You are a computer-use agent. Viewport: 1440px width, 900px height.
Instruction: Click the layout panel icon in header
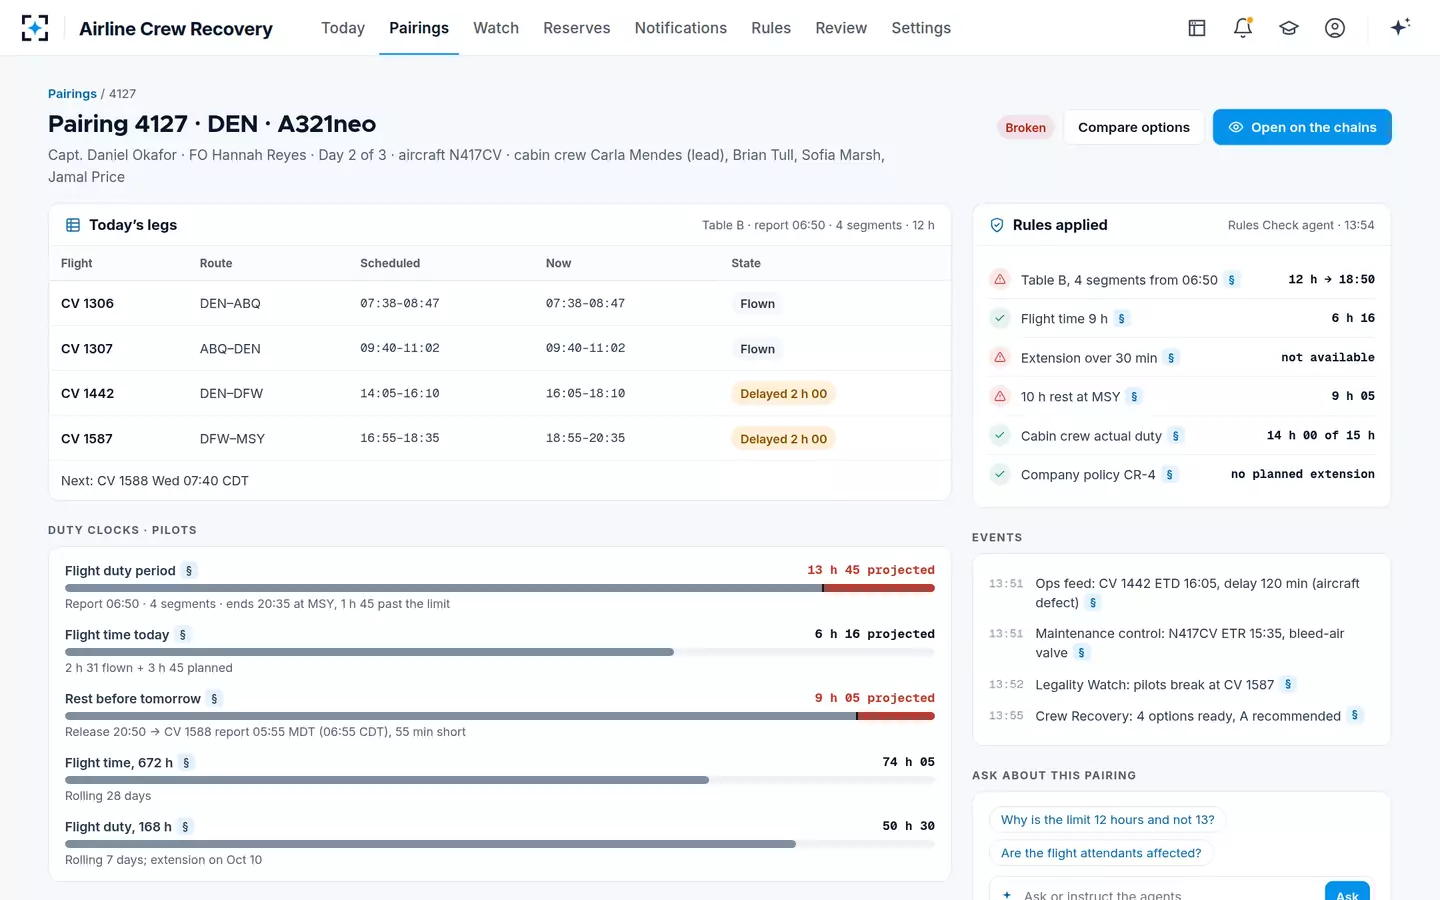[x=1197, y=28]
